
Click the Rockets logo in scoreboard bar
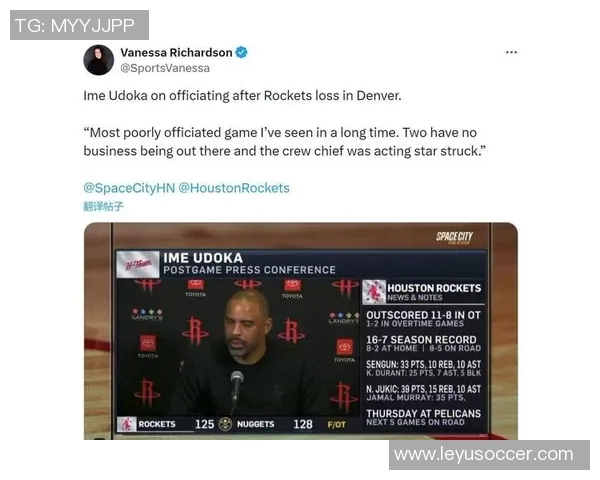(x=126, y=424)
